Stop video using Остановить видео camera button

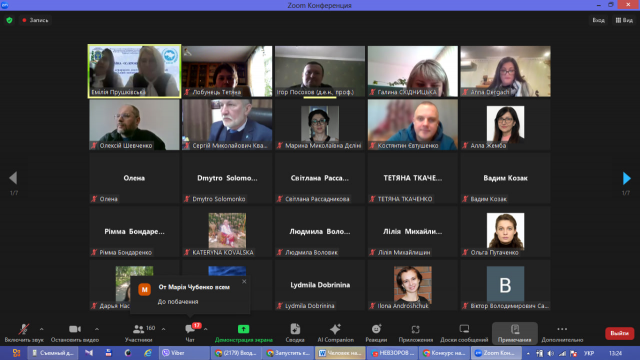(x=75, y=333)
